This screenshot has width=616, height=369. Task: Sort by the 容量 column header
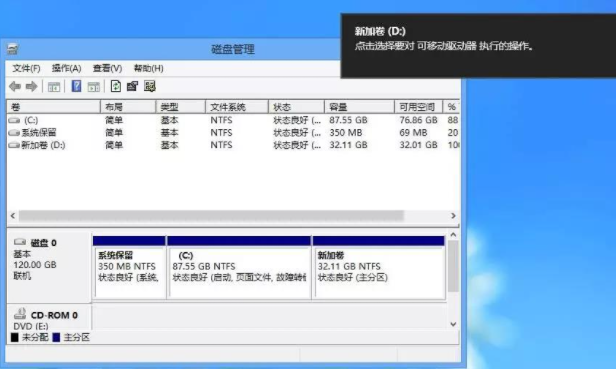coord(359,106)
